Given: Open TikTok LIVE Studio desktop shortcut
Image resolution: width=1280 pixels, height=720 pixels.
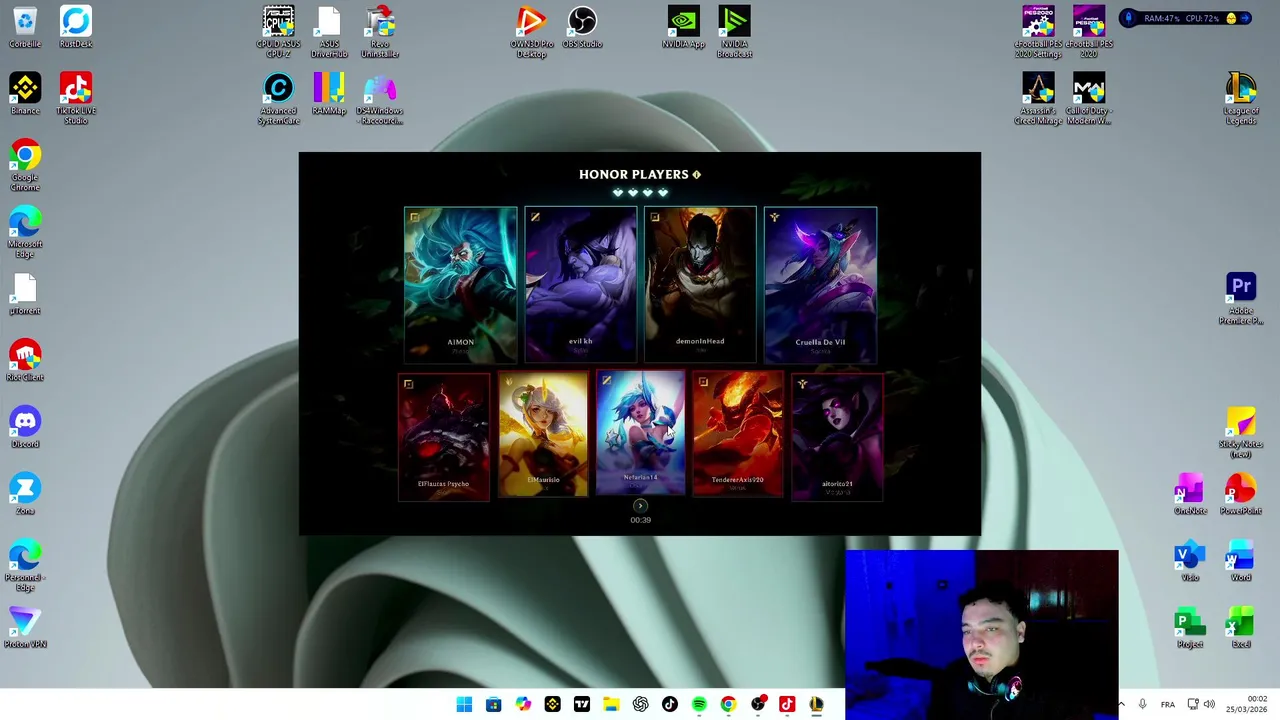Looking at the screenshot, I should [76, 98].
